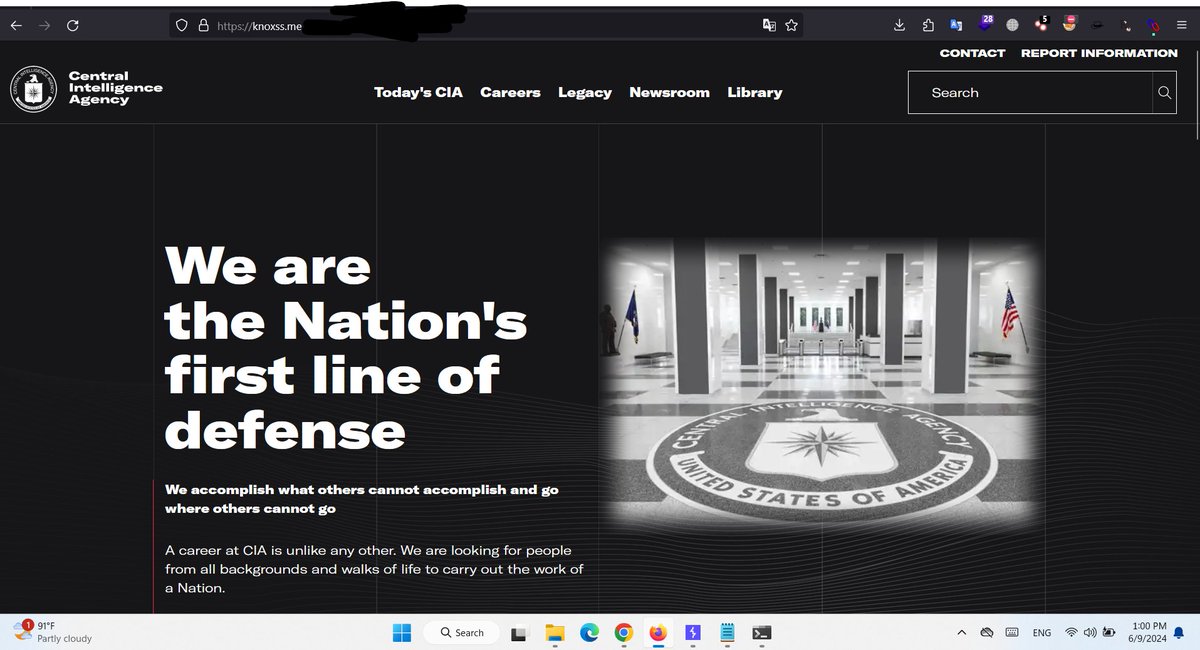
Task: Launch Google Chrome from the taskbar
Action: click(624, 632)
